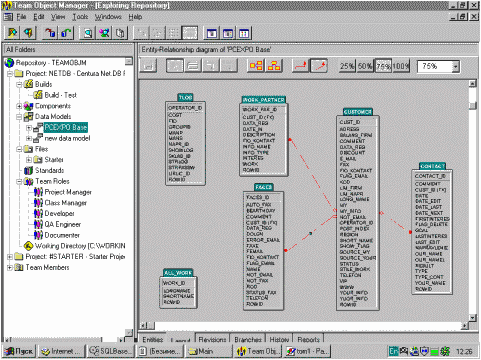The image size is (481, 360).
Task: Click the first diagram toolbar button
Action: pos(148,66)
